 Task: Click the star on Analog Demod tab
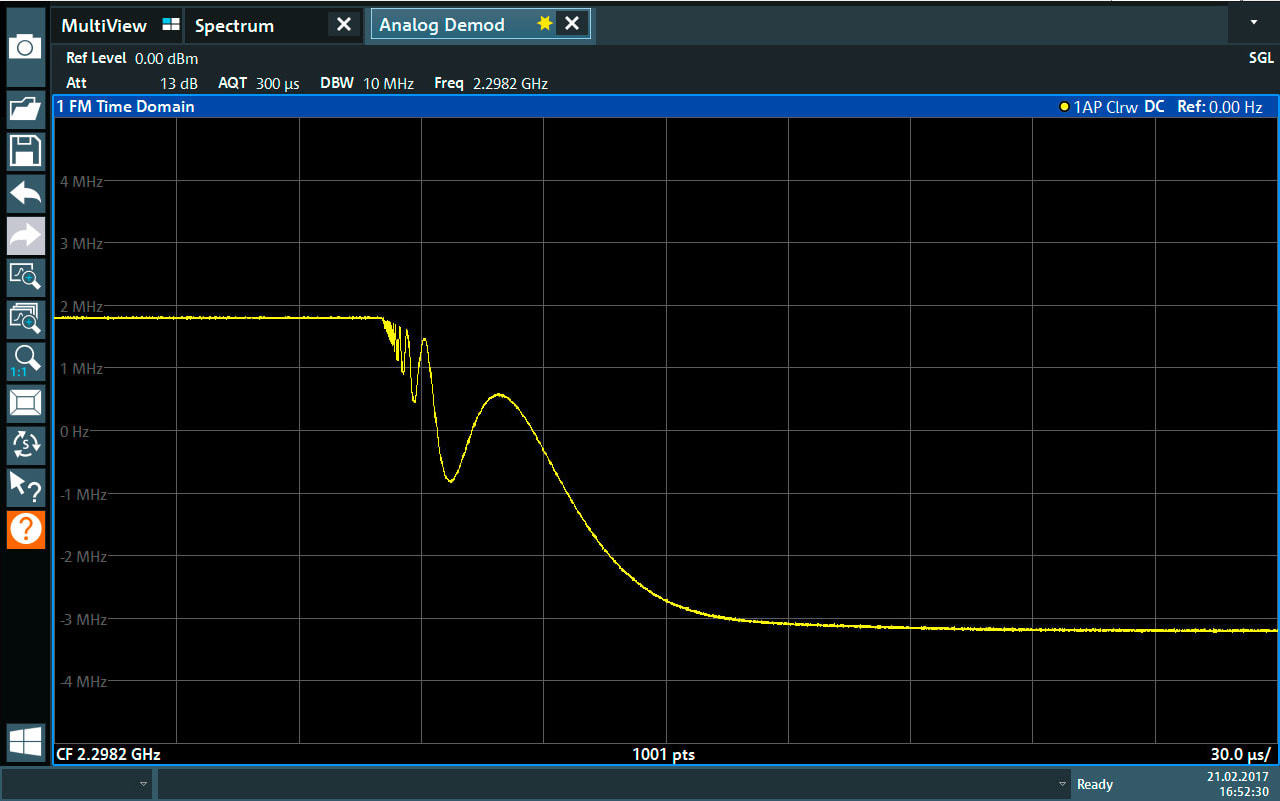tap(544, 24)
